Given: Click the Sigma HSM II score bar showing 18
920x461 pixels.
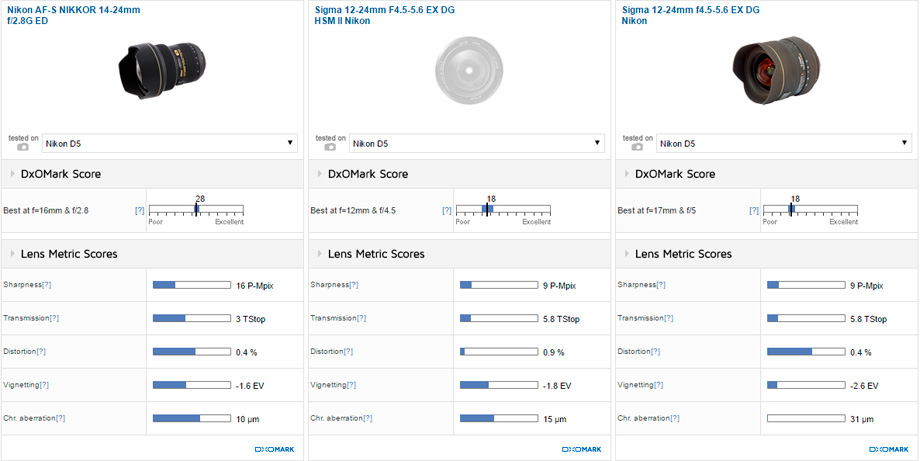Looking at the screenshot, I should coord(503,209).
